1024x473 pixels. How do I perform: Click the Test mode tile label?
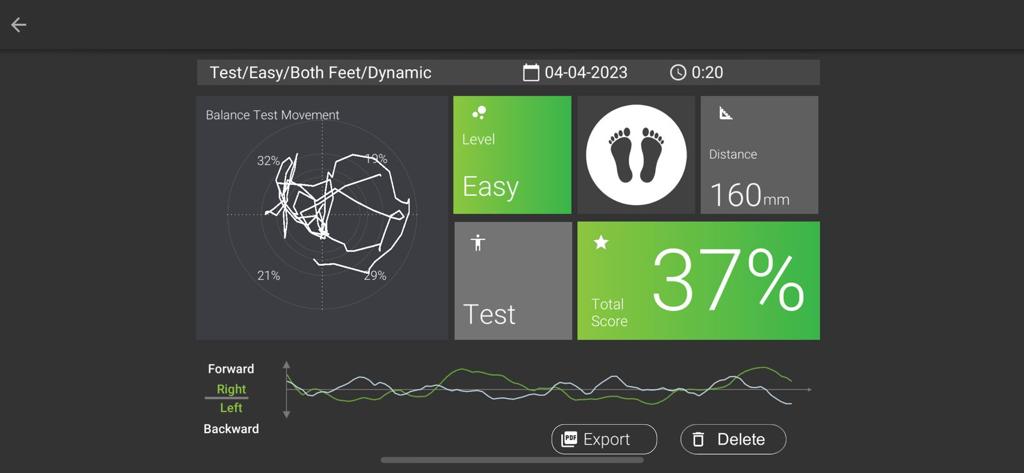click(489, 314)
